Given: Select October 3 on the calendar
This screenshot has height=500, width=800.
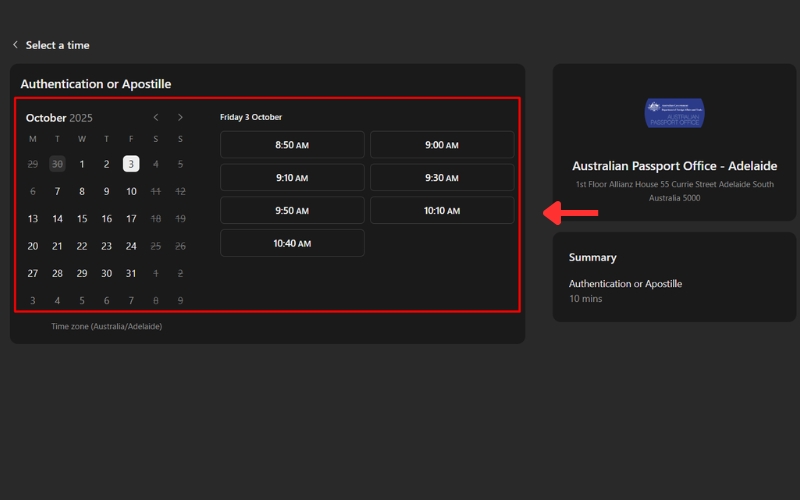Looking at the screenshot, I should coord(131,164).
